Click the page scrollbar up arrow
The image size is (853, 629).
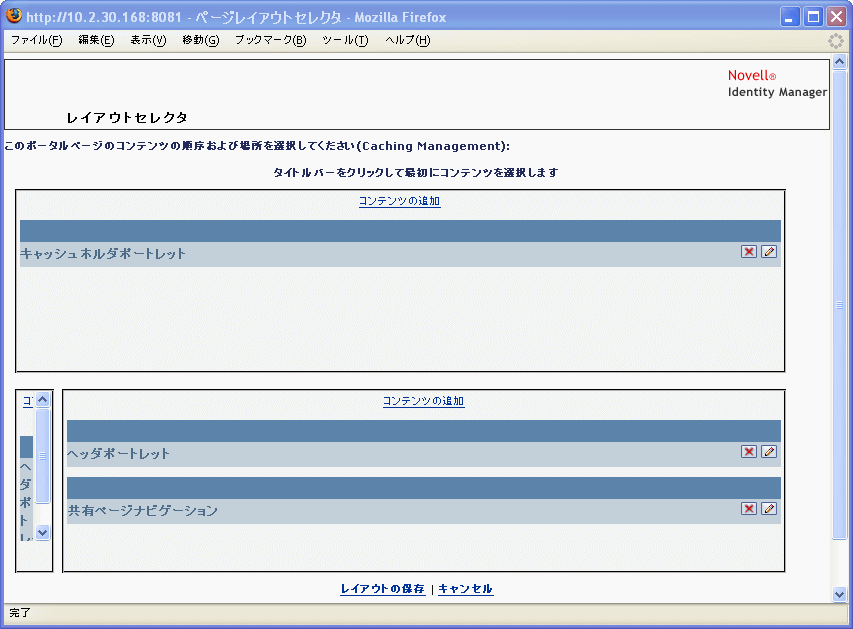click(839, 62)
